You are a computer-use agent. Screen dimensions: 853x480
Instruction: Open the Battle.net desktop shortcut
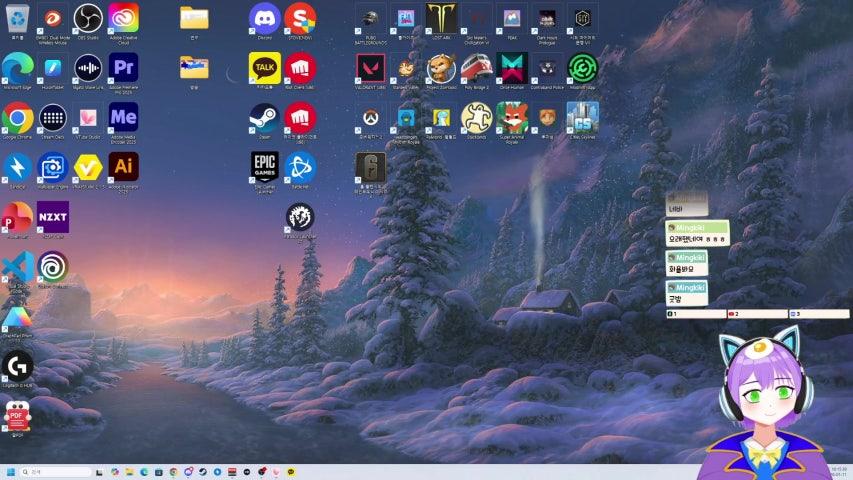click(x=300, y=167)
